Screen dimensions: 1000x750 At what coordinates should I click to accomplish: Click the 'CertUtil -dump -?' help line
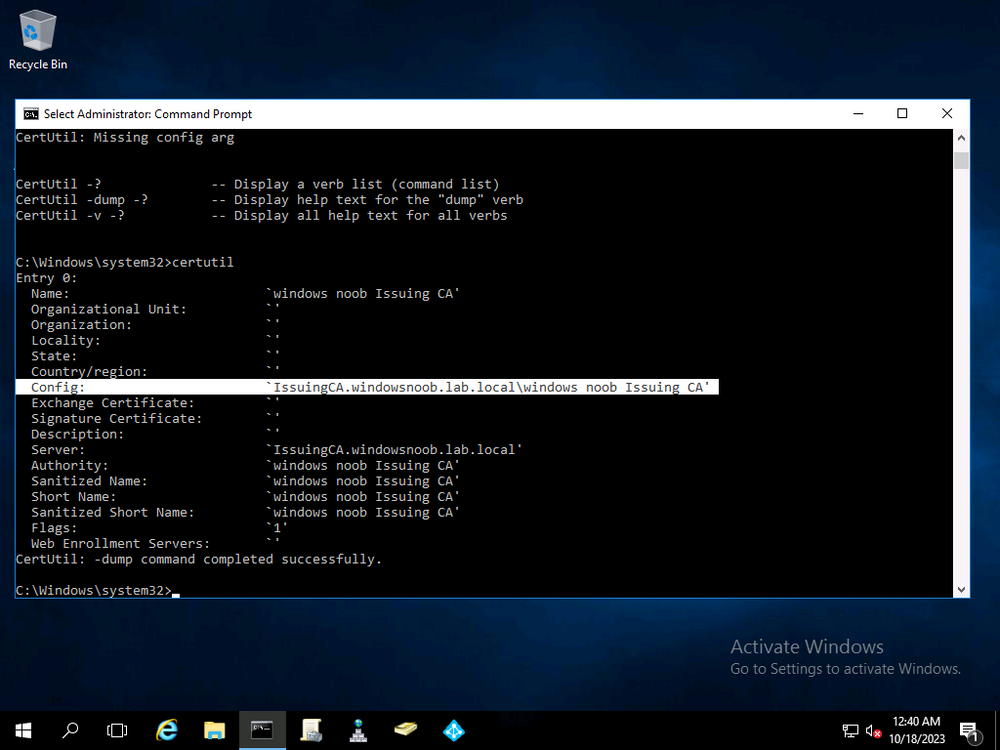[270, 200]
